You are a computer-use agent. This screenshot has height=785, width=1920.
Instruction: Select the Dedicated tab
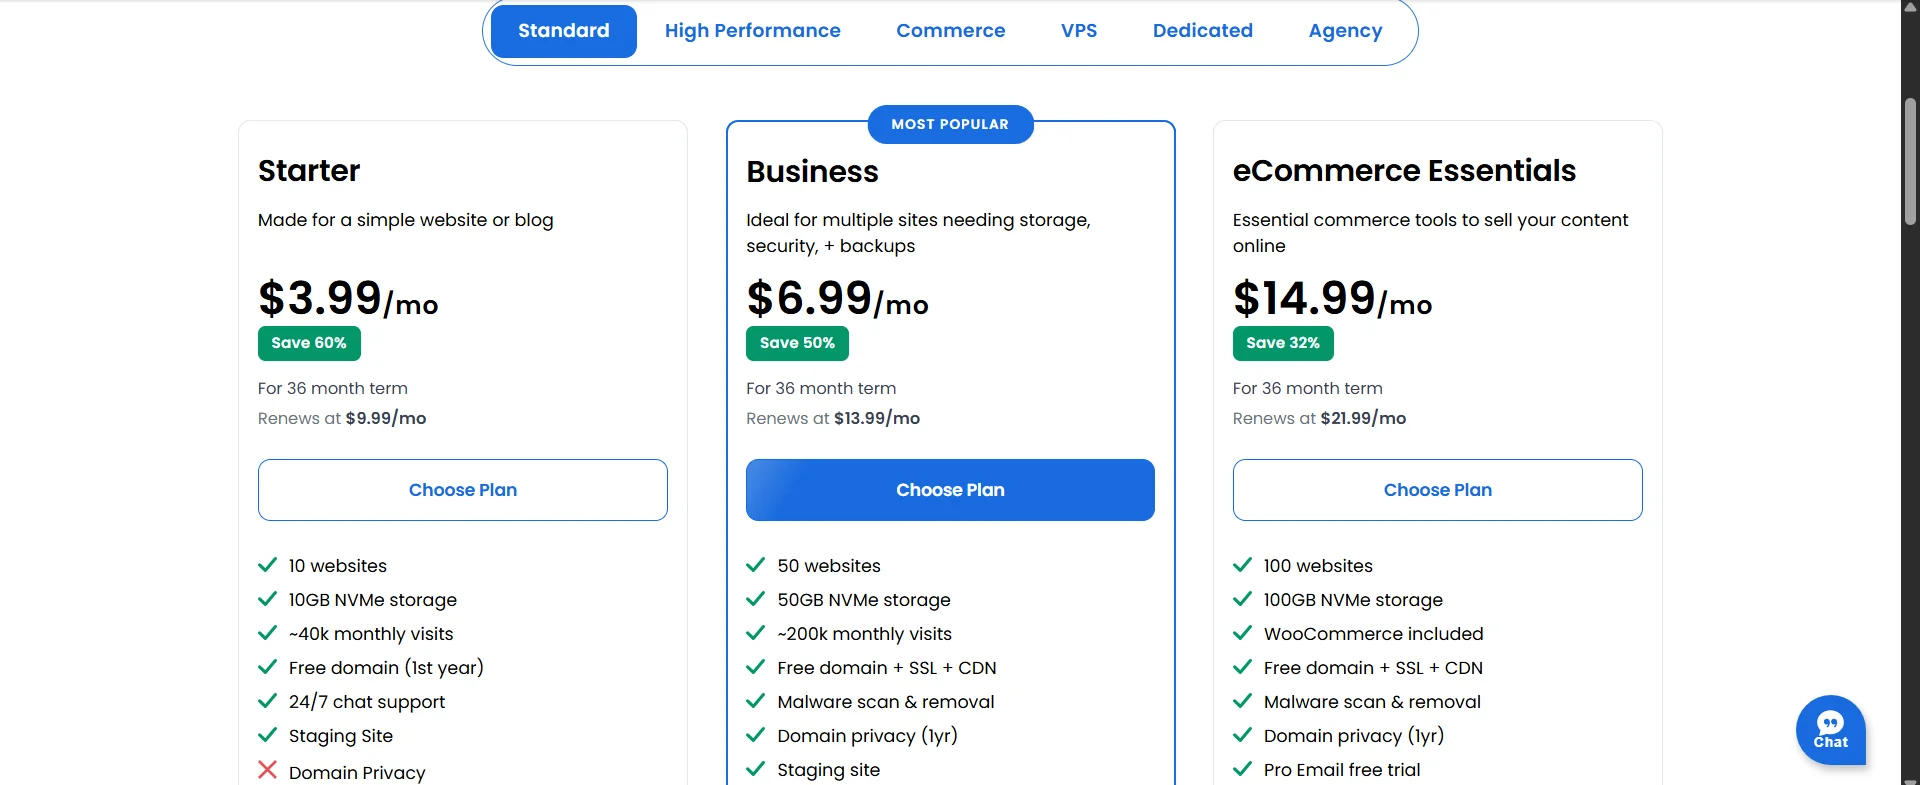tap(1202, 31)
